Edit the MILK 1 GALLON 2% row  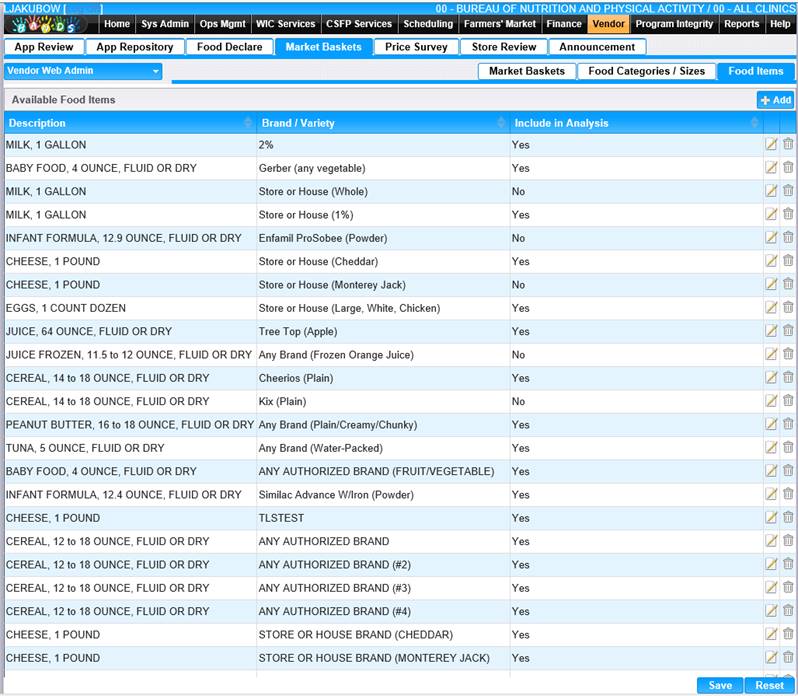pos(771,144)
